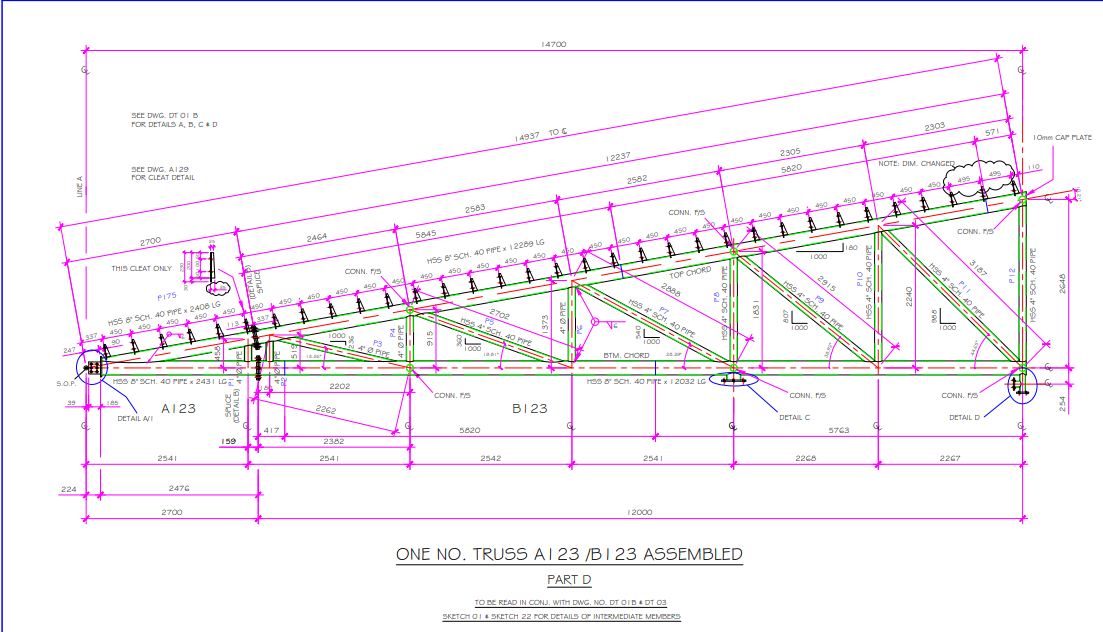Click the 224 dimension at the lower left

tap(68, 489)
